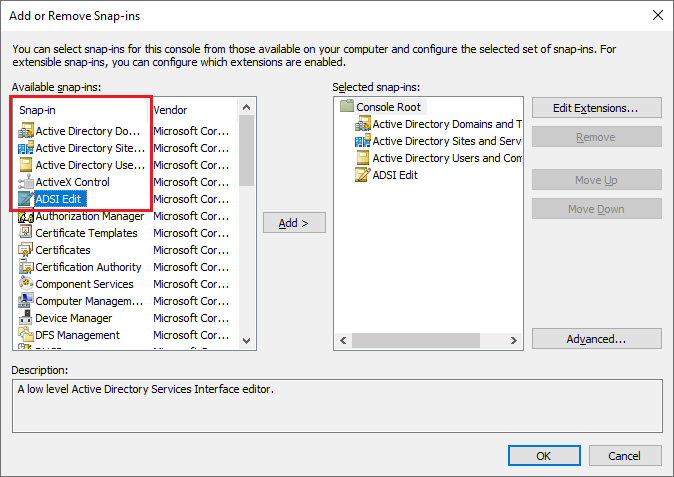The image size is (674, 477).
Task: Click the ADSI Edit icon in available snap-ins
Action: [26, 199]
